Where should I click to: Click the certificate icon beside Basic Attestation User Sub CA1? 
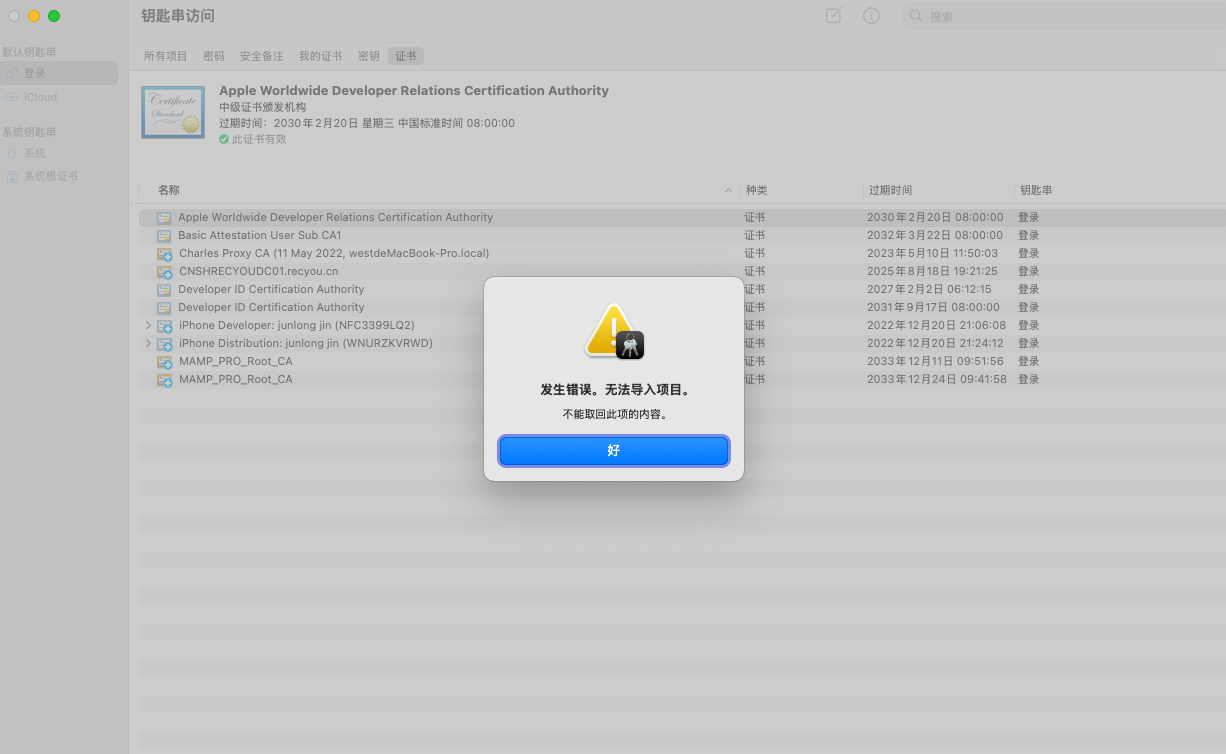pyautogui.click(x=164, y=235)
